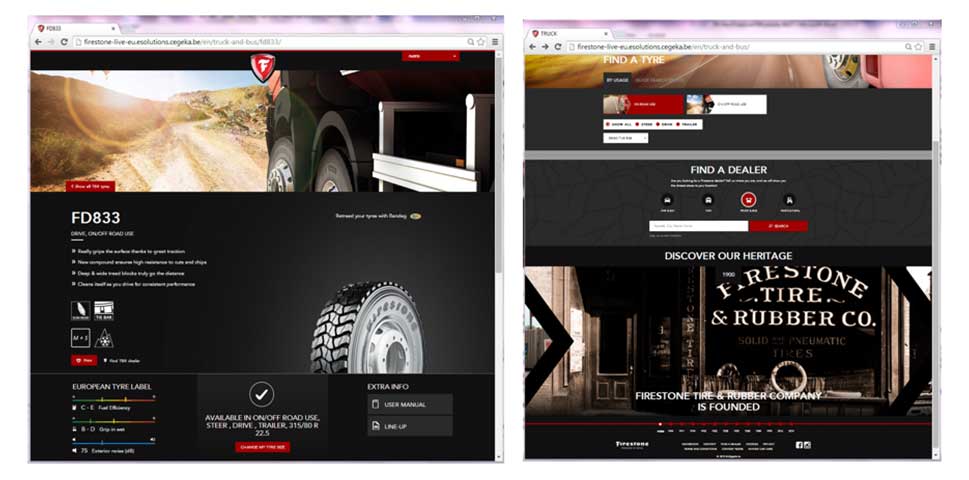The image size is (969, 480).
Task: Select the first 1900 heritage timeline dot
Action: click(660, 424)
